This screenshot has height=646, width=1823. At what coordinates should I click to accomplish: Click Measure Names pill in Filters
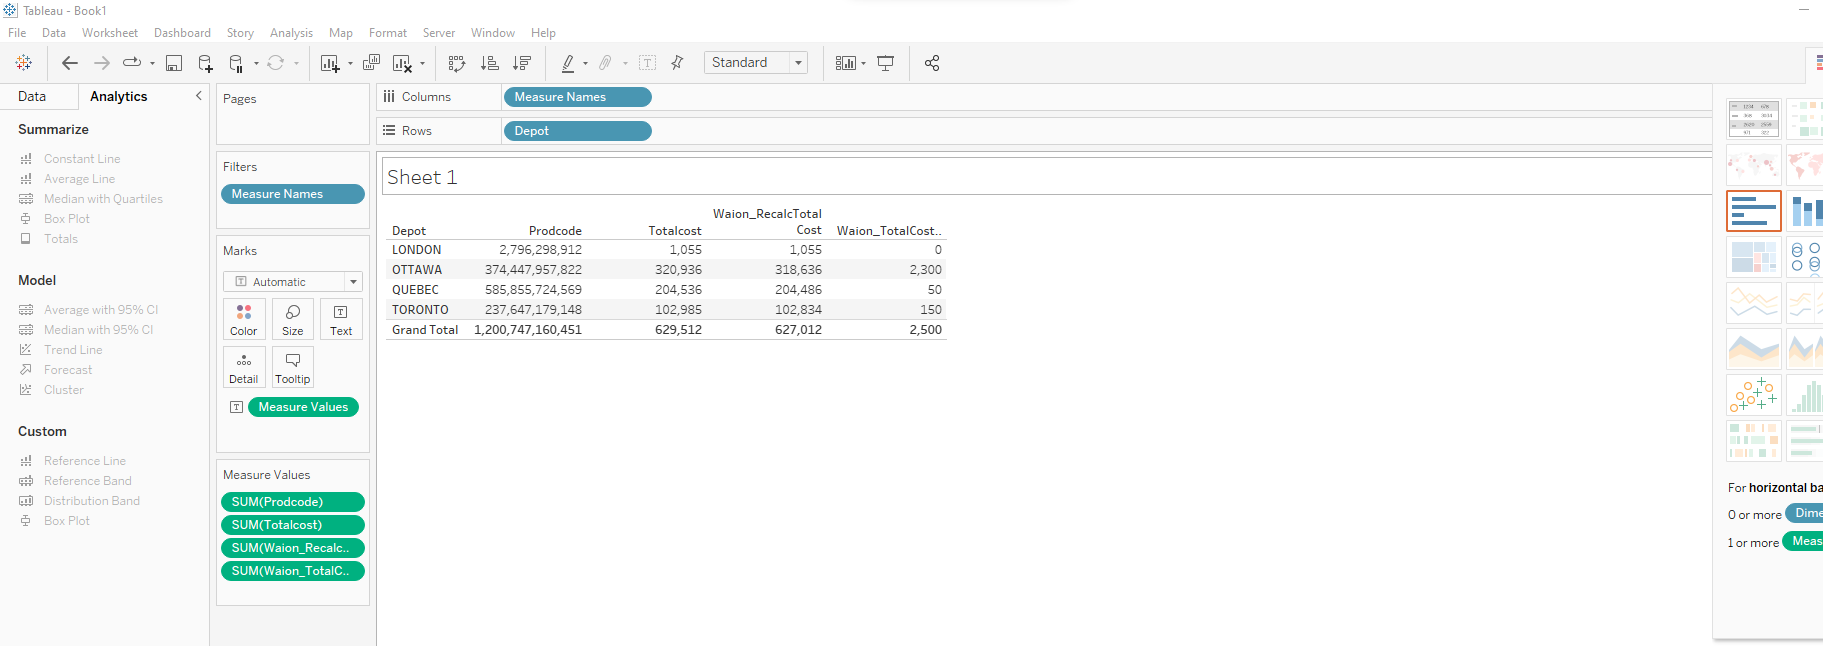click(293, 194)
